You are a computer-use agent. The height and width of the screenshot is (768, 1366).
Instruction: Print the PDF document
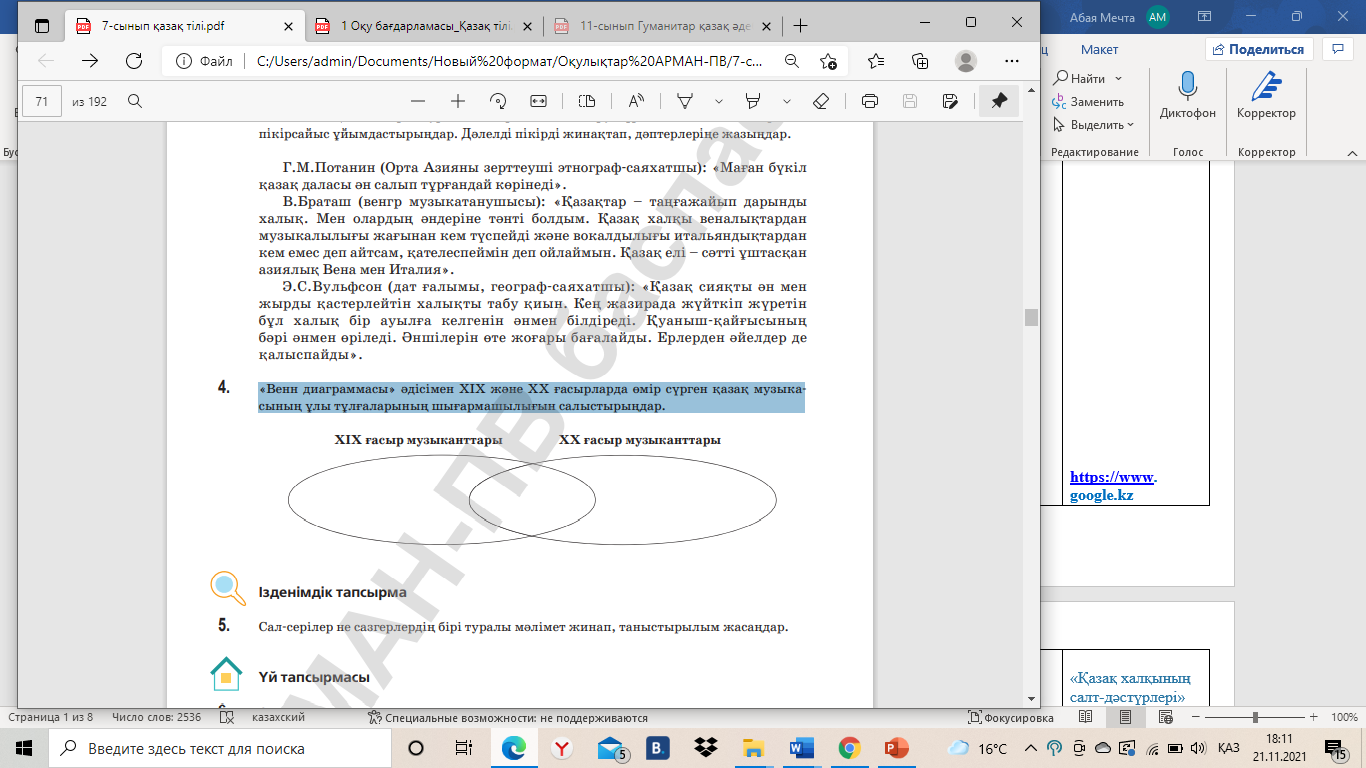coord(870,101)
